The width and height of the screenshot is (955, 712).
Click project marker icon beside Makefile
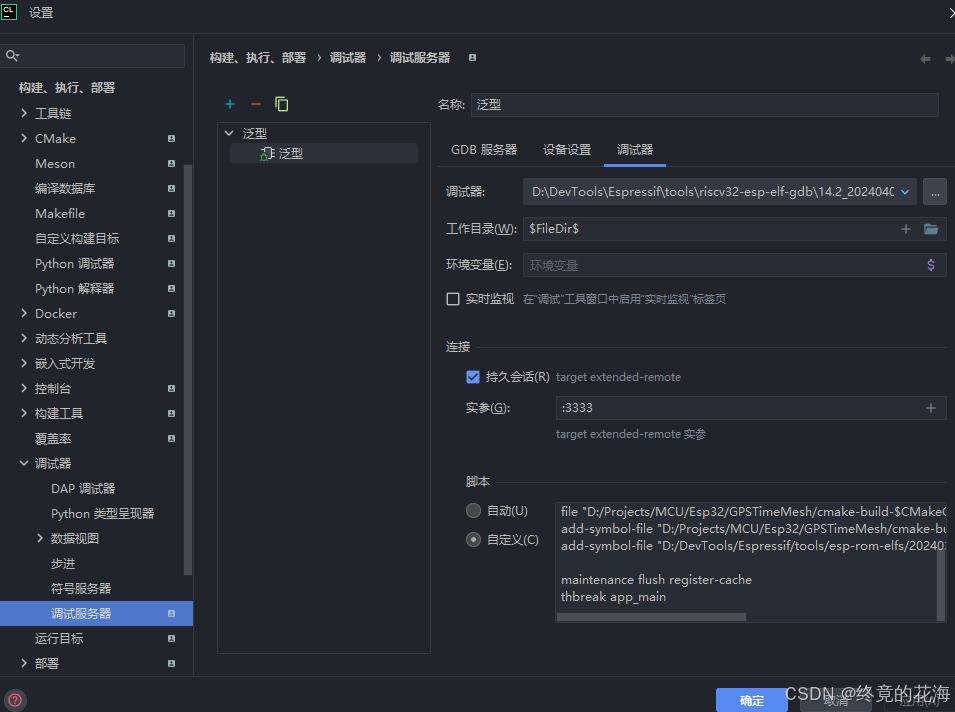(x=171, y=214)
